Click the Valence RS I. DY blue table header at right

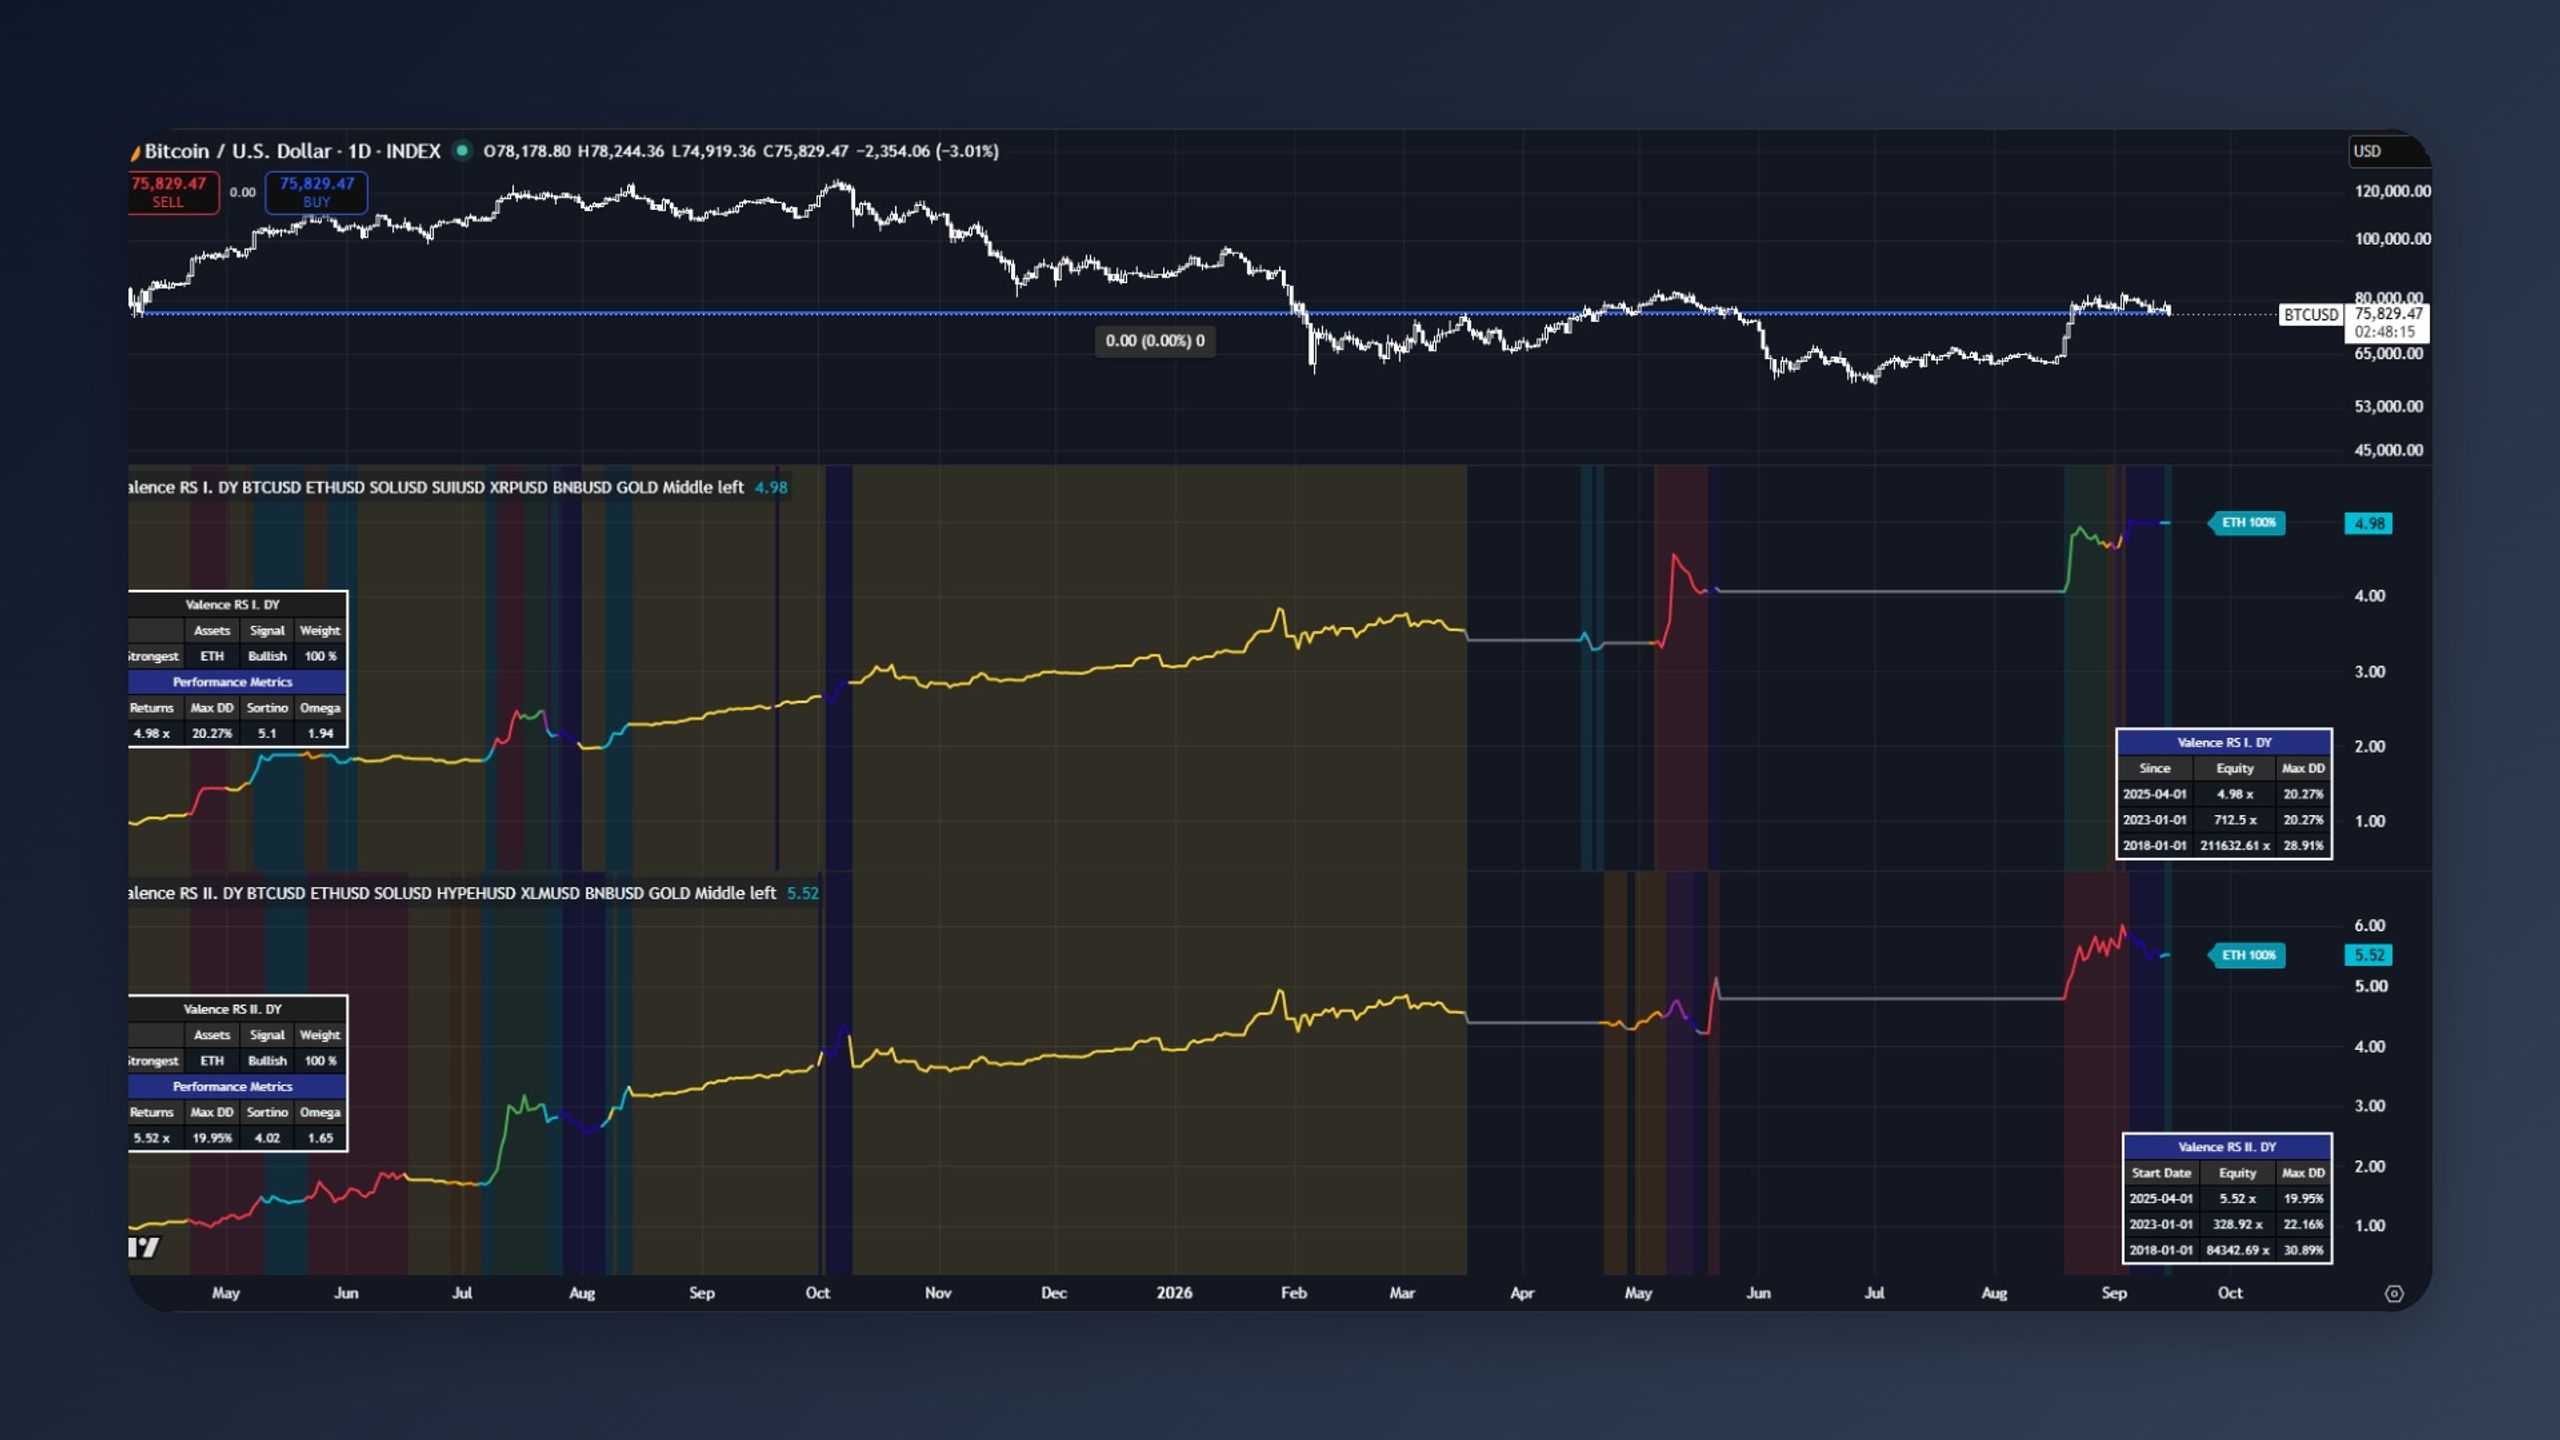(x=2224, y=743)
